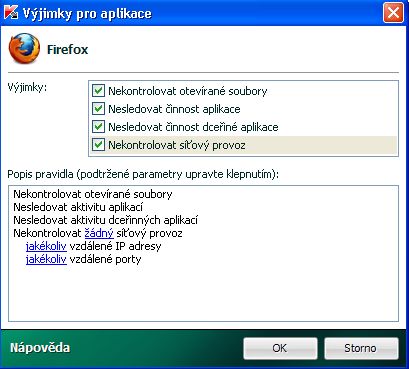Uncheck Nekontrolovat otevírané soubory checkbox
The width and height of the screenshot is (409, 369).
pos(98,91)
